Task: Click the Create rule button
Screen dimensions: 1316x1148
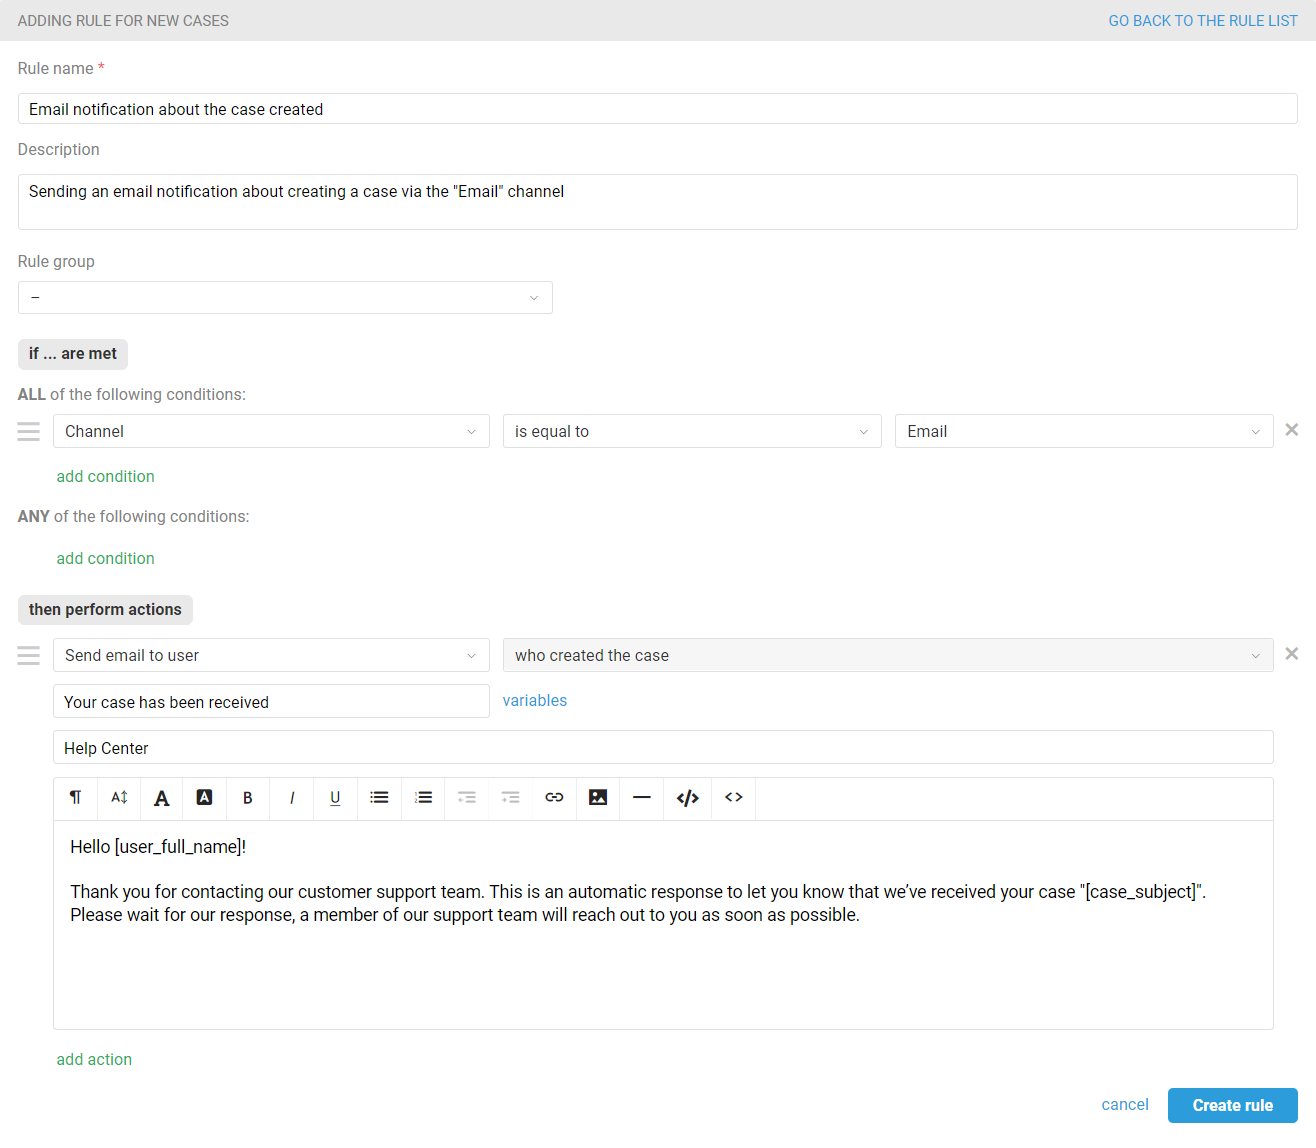Action: [1232, 1106]
